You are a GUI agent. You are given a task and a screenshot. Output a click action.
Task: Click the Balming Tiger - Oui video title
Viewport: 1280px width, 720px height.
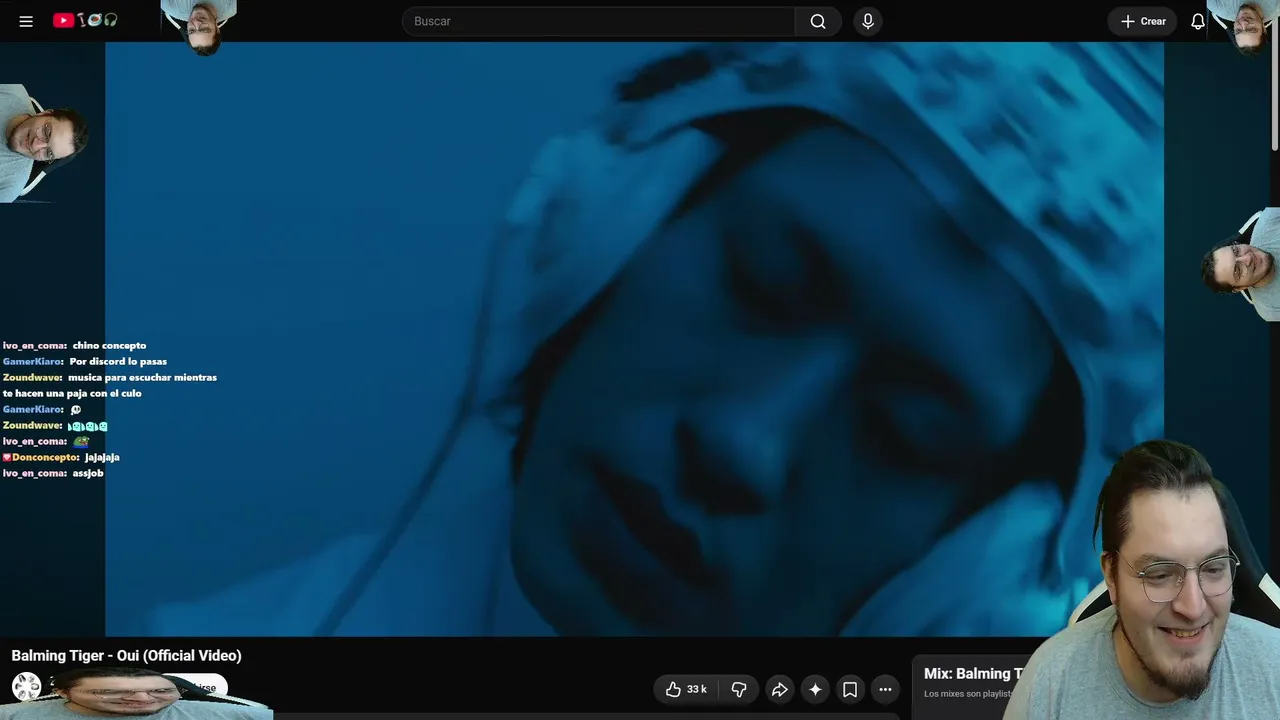(126, 656)
